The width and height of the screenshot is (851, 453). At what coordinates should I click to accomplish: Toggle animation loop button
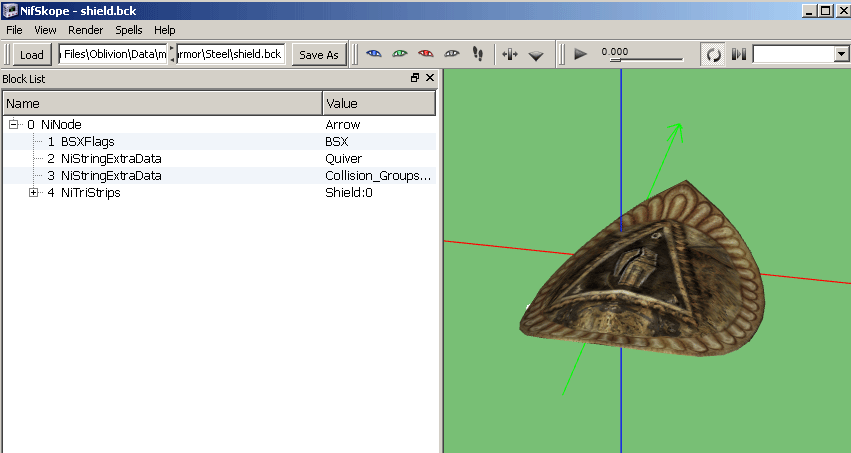713,54
